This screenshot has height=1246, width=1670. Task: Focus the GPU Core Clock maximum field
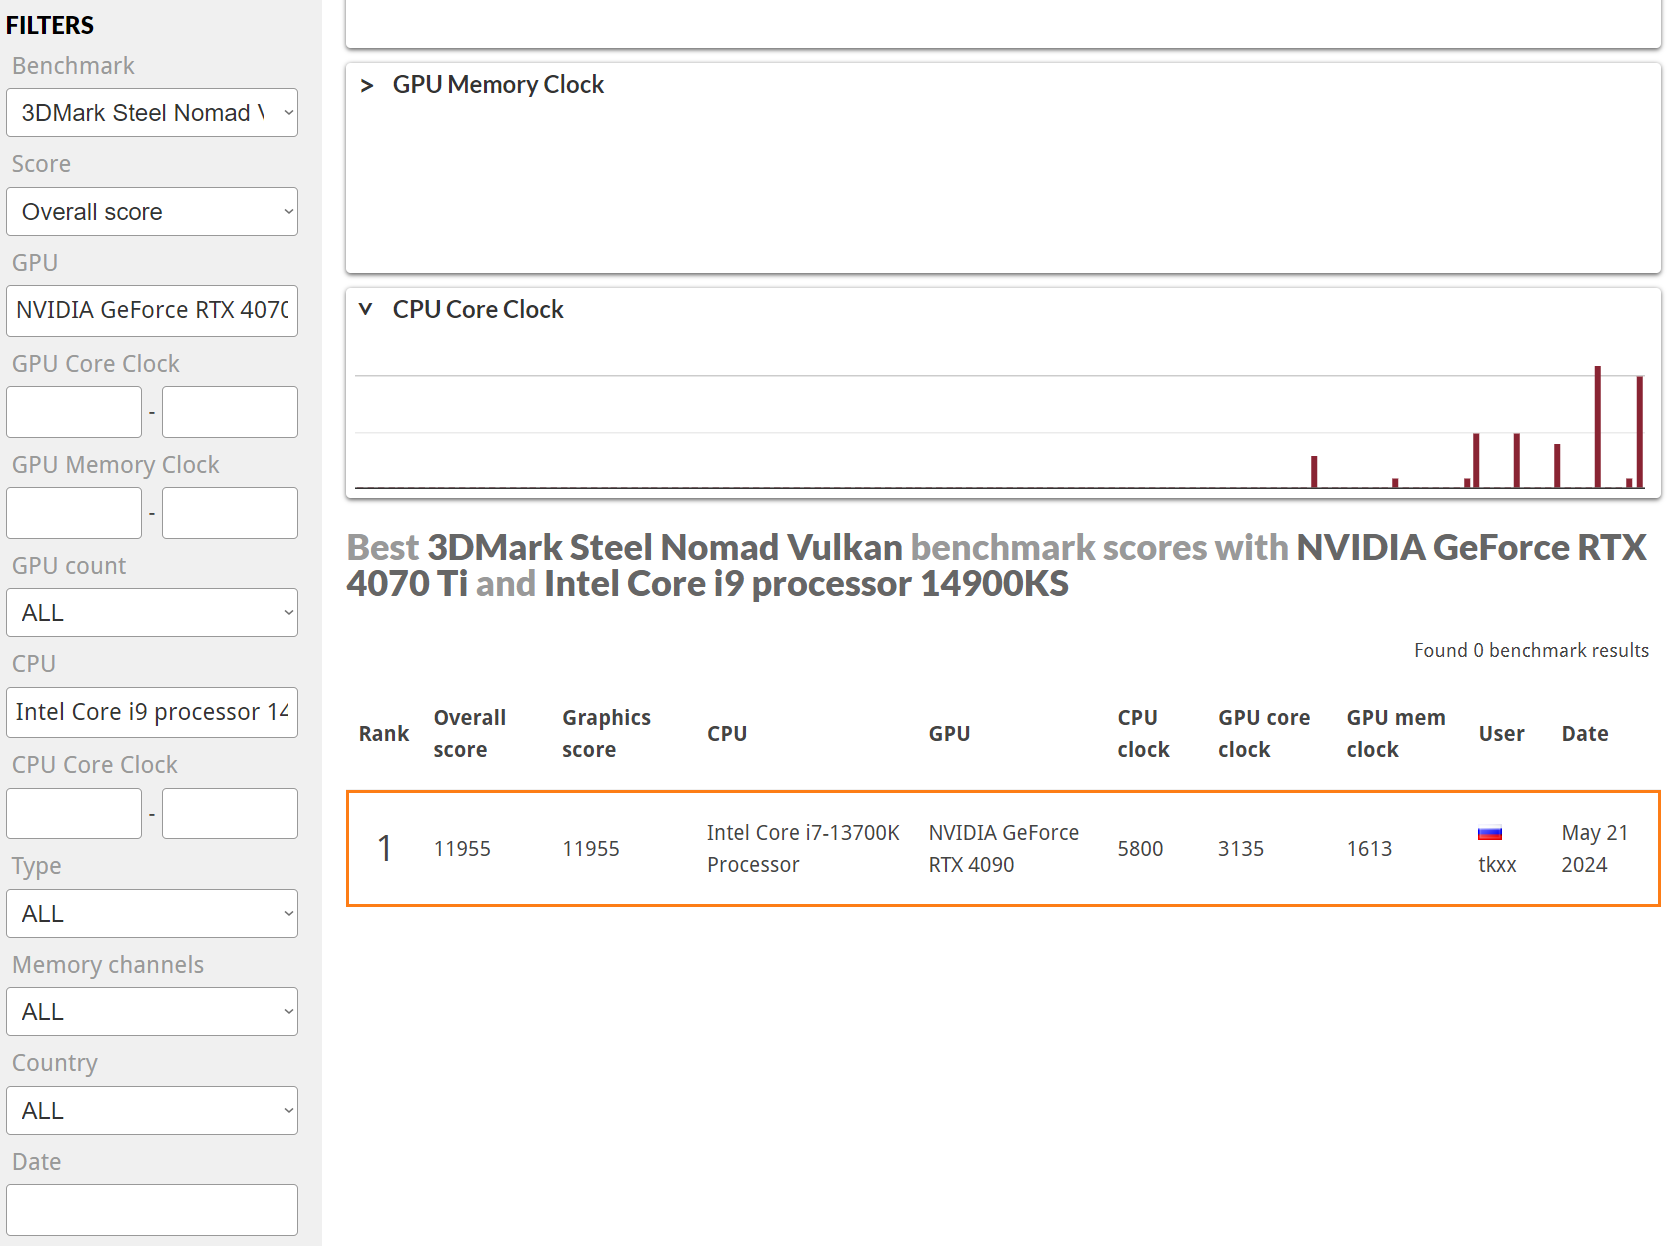tap(230, 412)
